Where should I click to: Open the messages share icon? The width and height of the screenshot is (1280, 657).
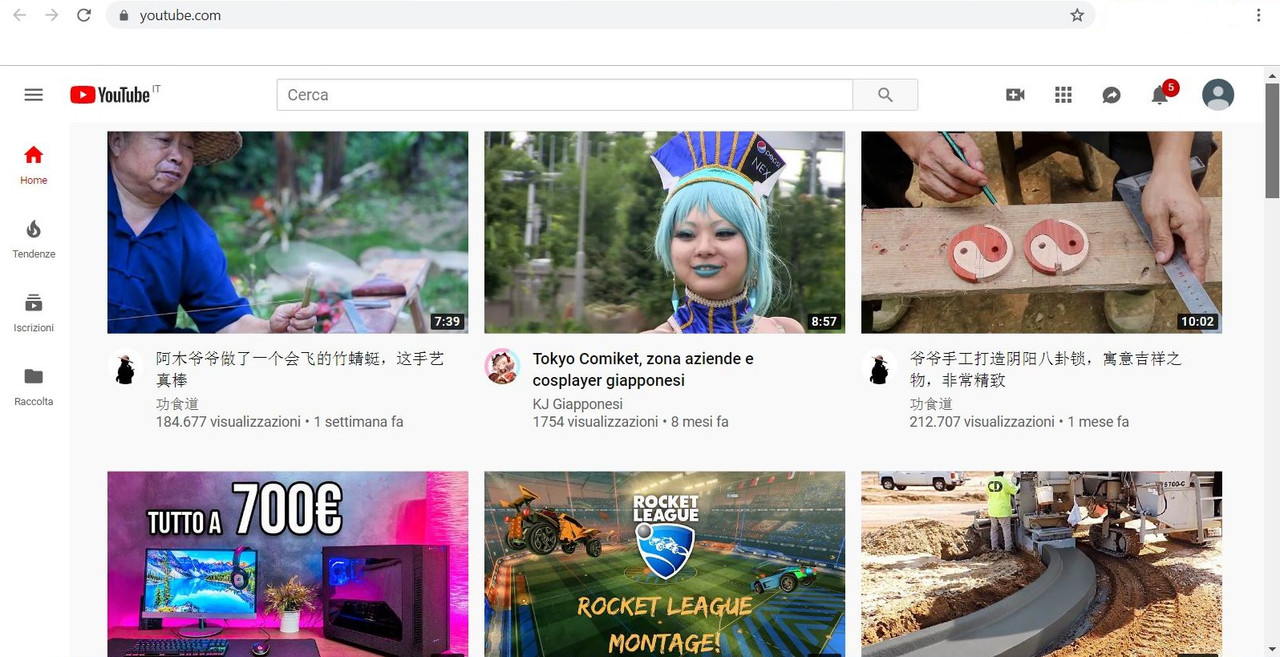pyautogui.click(x=1111, y=95)
